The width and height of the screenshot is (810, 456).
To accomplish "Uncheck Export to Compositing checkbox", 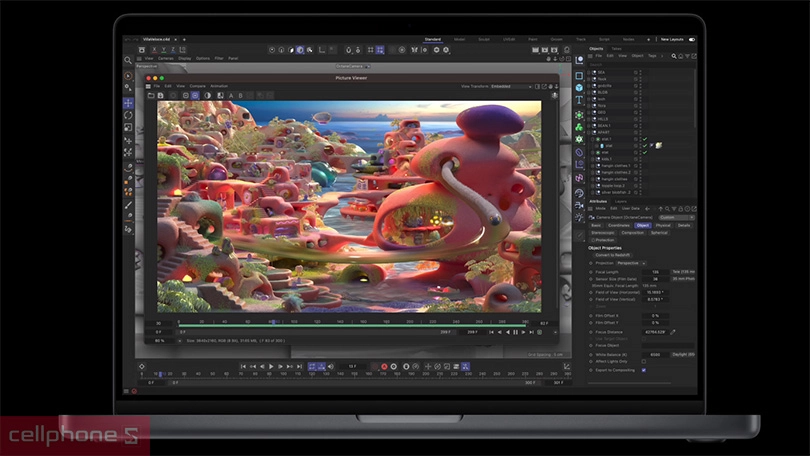I will click(x=644, y=370).
